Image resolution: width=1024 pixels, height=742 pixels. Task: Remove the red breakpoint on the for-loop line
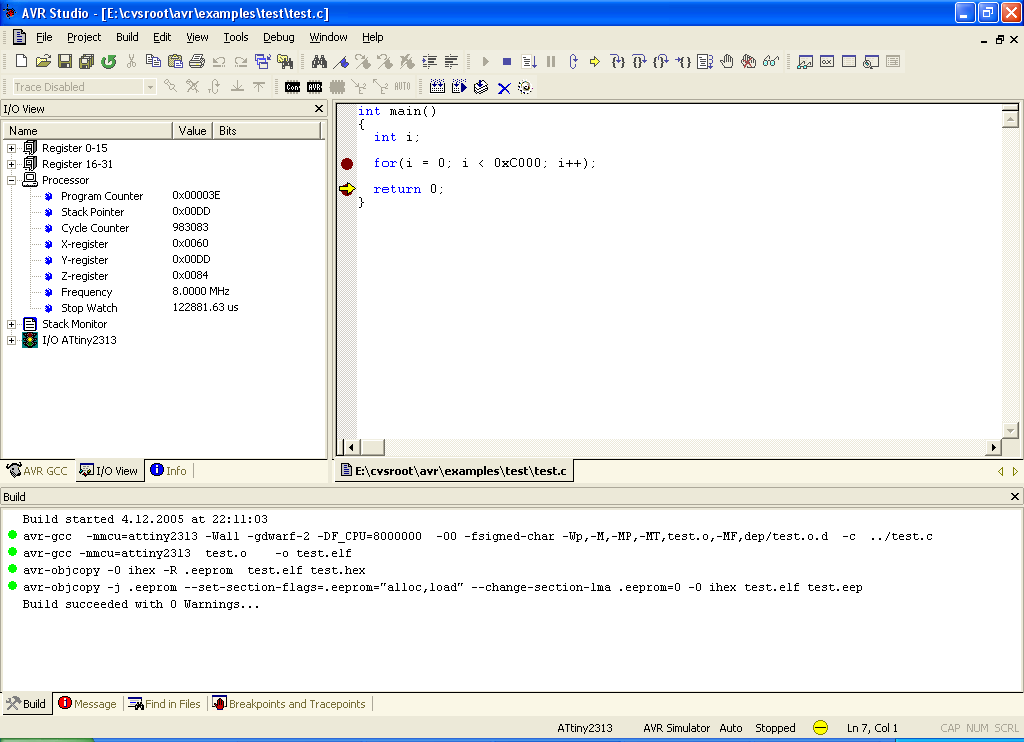pos(347,163)
